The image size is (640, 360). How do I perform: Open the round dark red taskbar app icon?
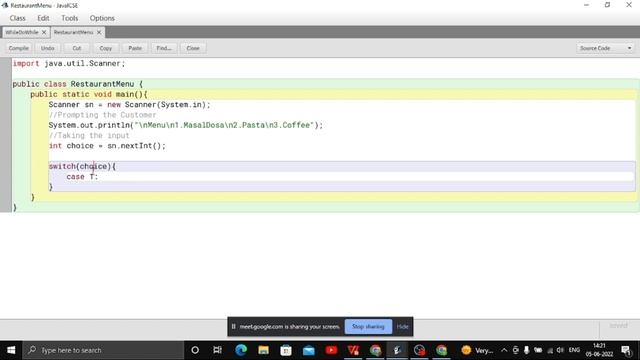[x=419, y=350]
